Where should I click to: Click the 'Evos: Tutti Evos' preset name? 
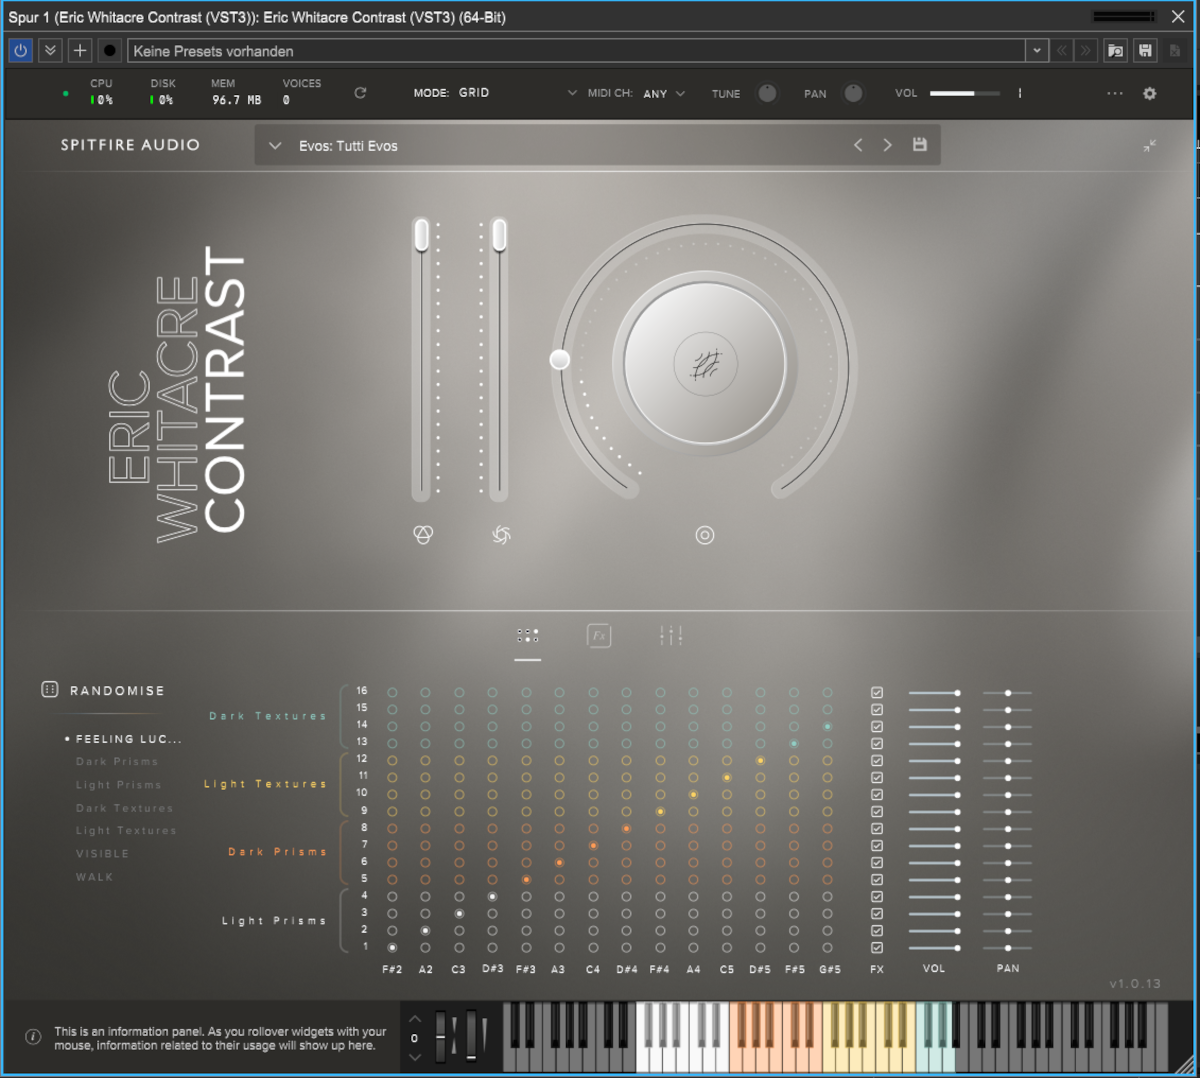pos(348,146)
